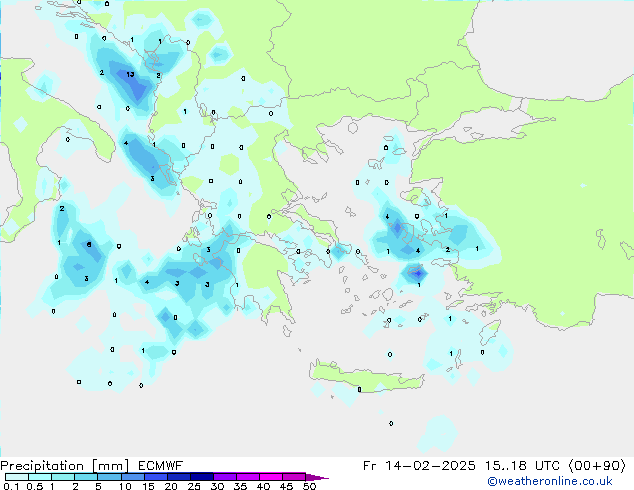The height and width of the screenshot is (490, 634).
Task: Click the map value '13' over the Adriatic
Action: click(130, 74)
